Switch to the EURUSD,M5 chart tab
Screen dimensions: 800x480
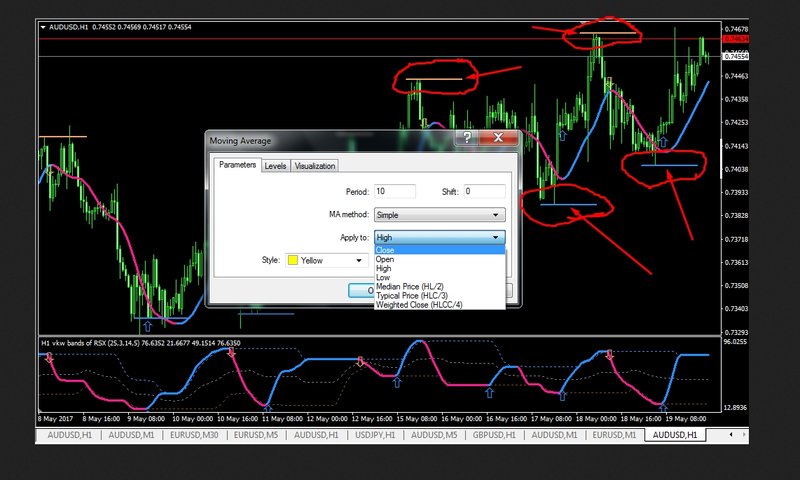[x=256, y=435]
